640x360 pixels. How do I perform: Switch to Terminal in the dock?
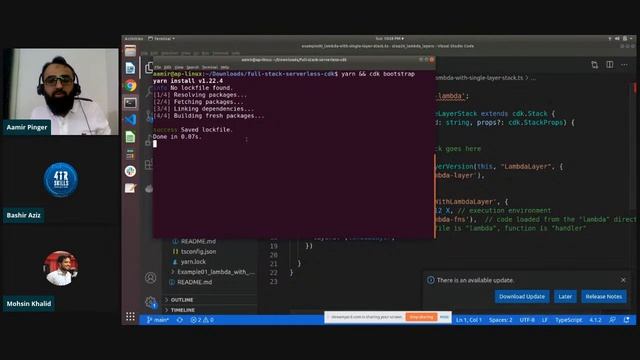130,102
